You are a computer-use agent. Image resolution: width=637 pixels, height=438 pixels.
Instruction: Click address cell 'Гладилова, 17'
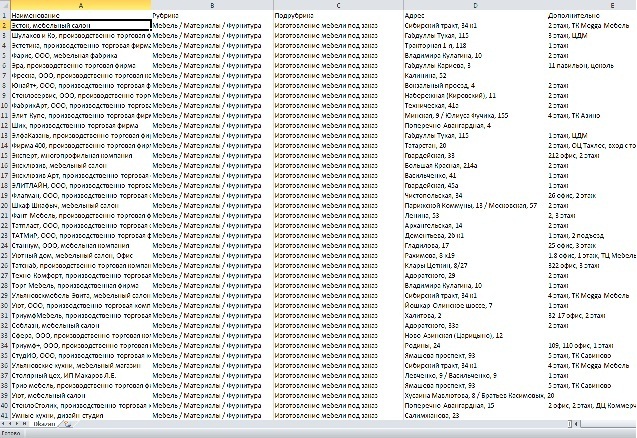coord(475,245)
